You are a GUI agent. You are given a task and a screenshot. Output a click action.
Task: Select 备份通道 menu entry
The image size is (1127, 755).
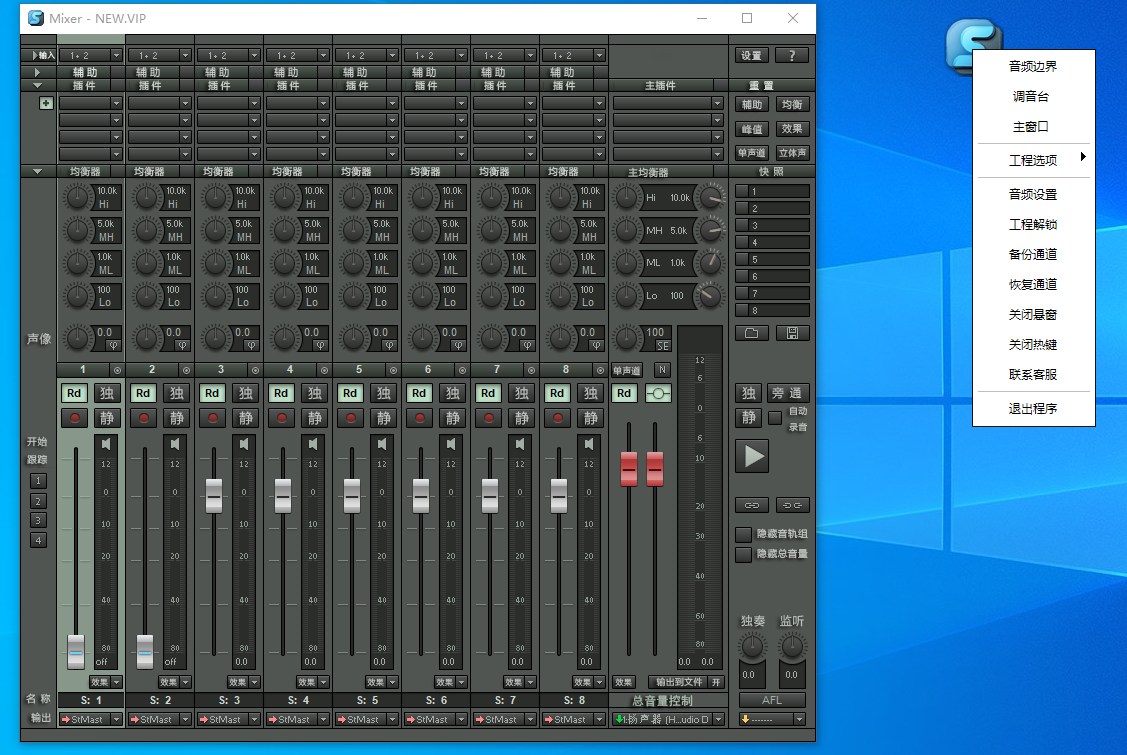(x=1033, y=255)
